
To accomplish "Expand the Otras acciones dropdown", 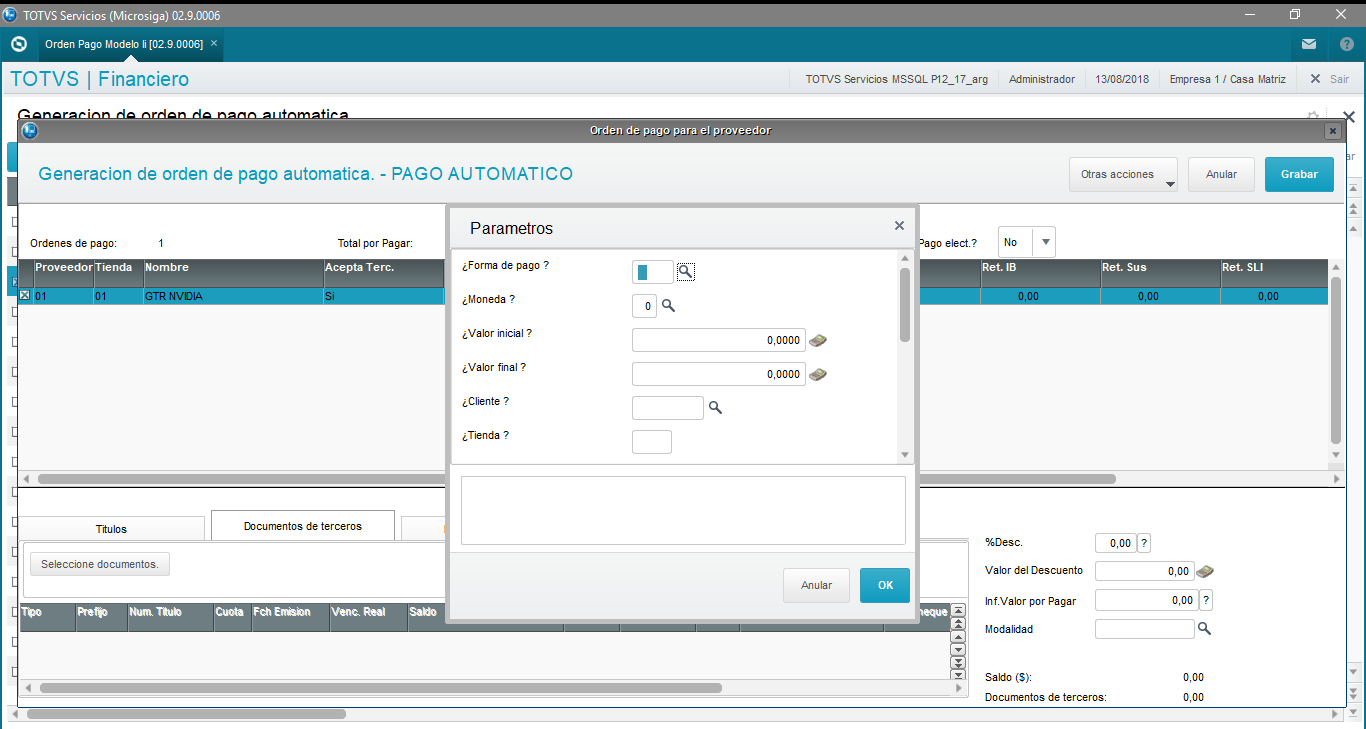I will [x=1123, y=174].
